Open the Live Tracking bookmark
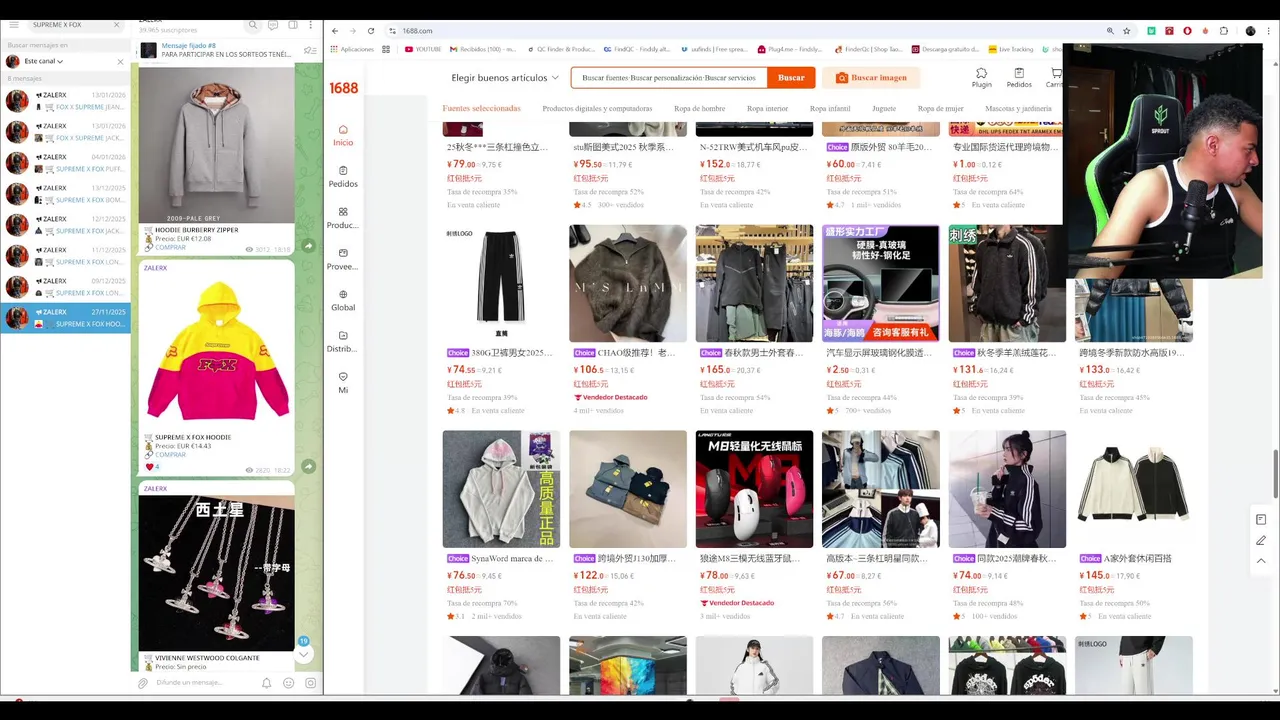The image size is (1280, 720). tap(1011, 49)
